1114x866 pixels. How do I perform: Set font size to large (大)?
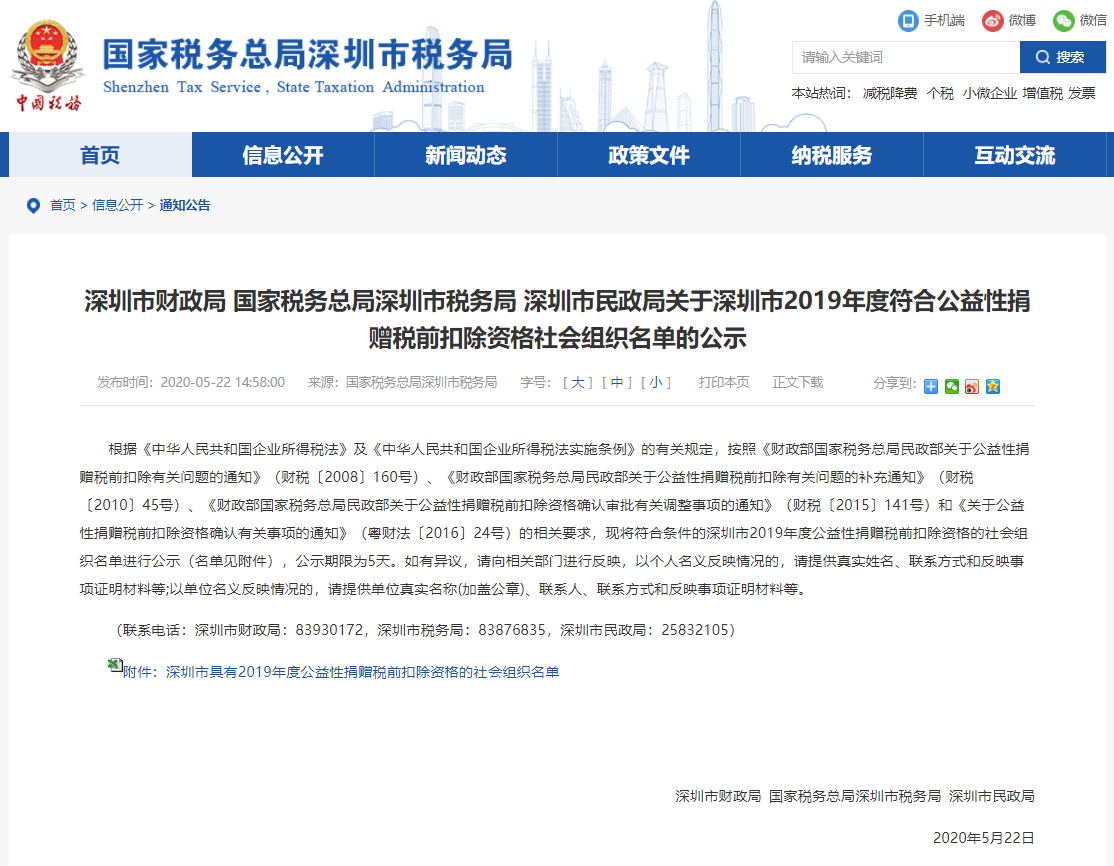point(577,382)
